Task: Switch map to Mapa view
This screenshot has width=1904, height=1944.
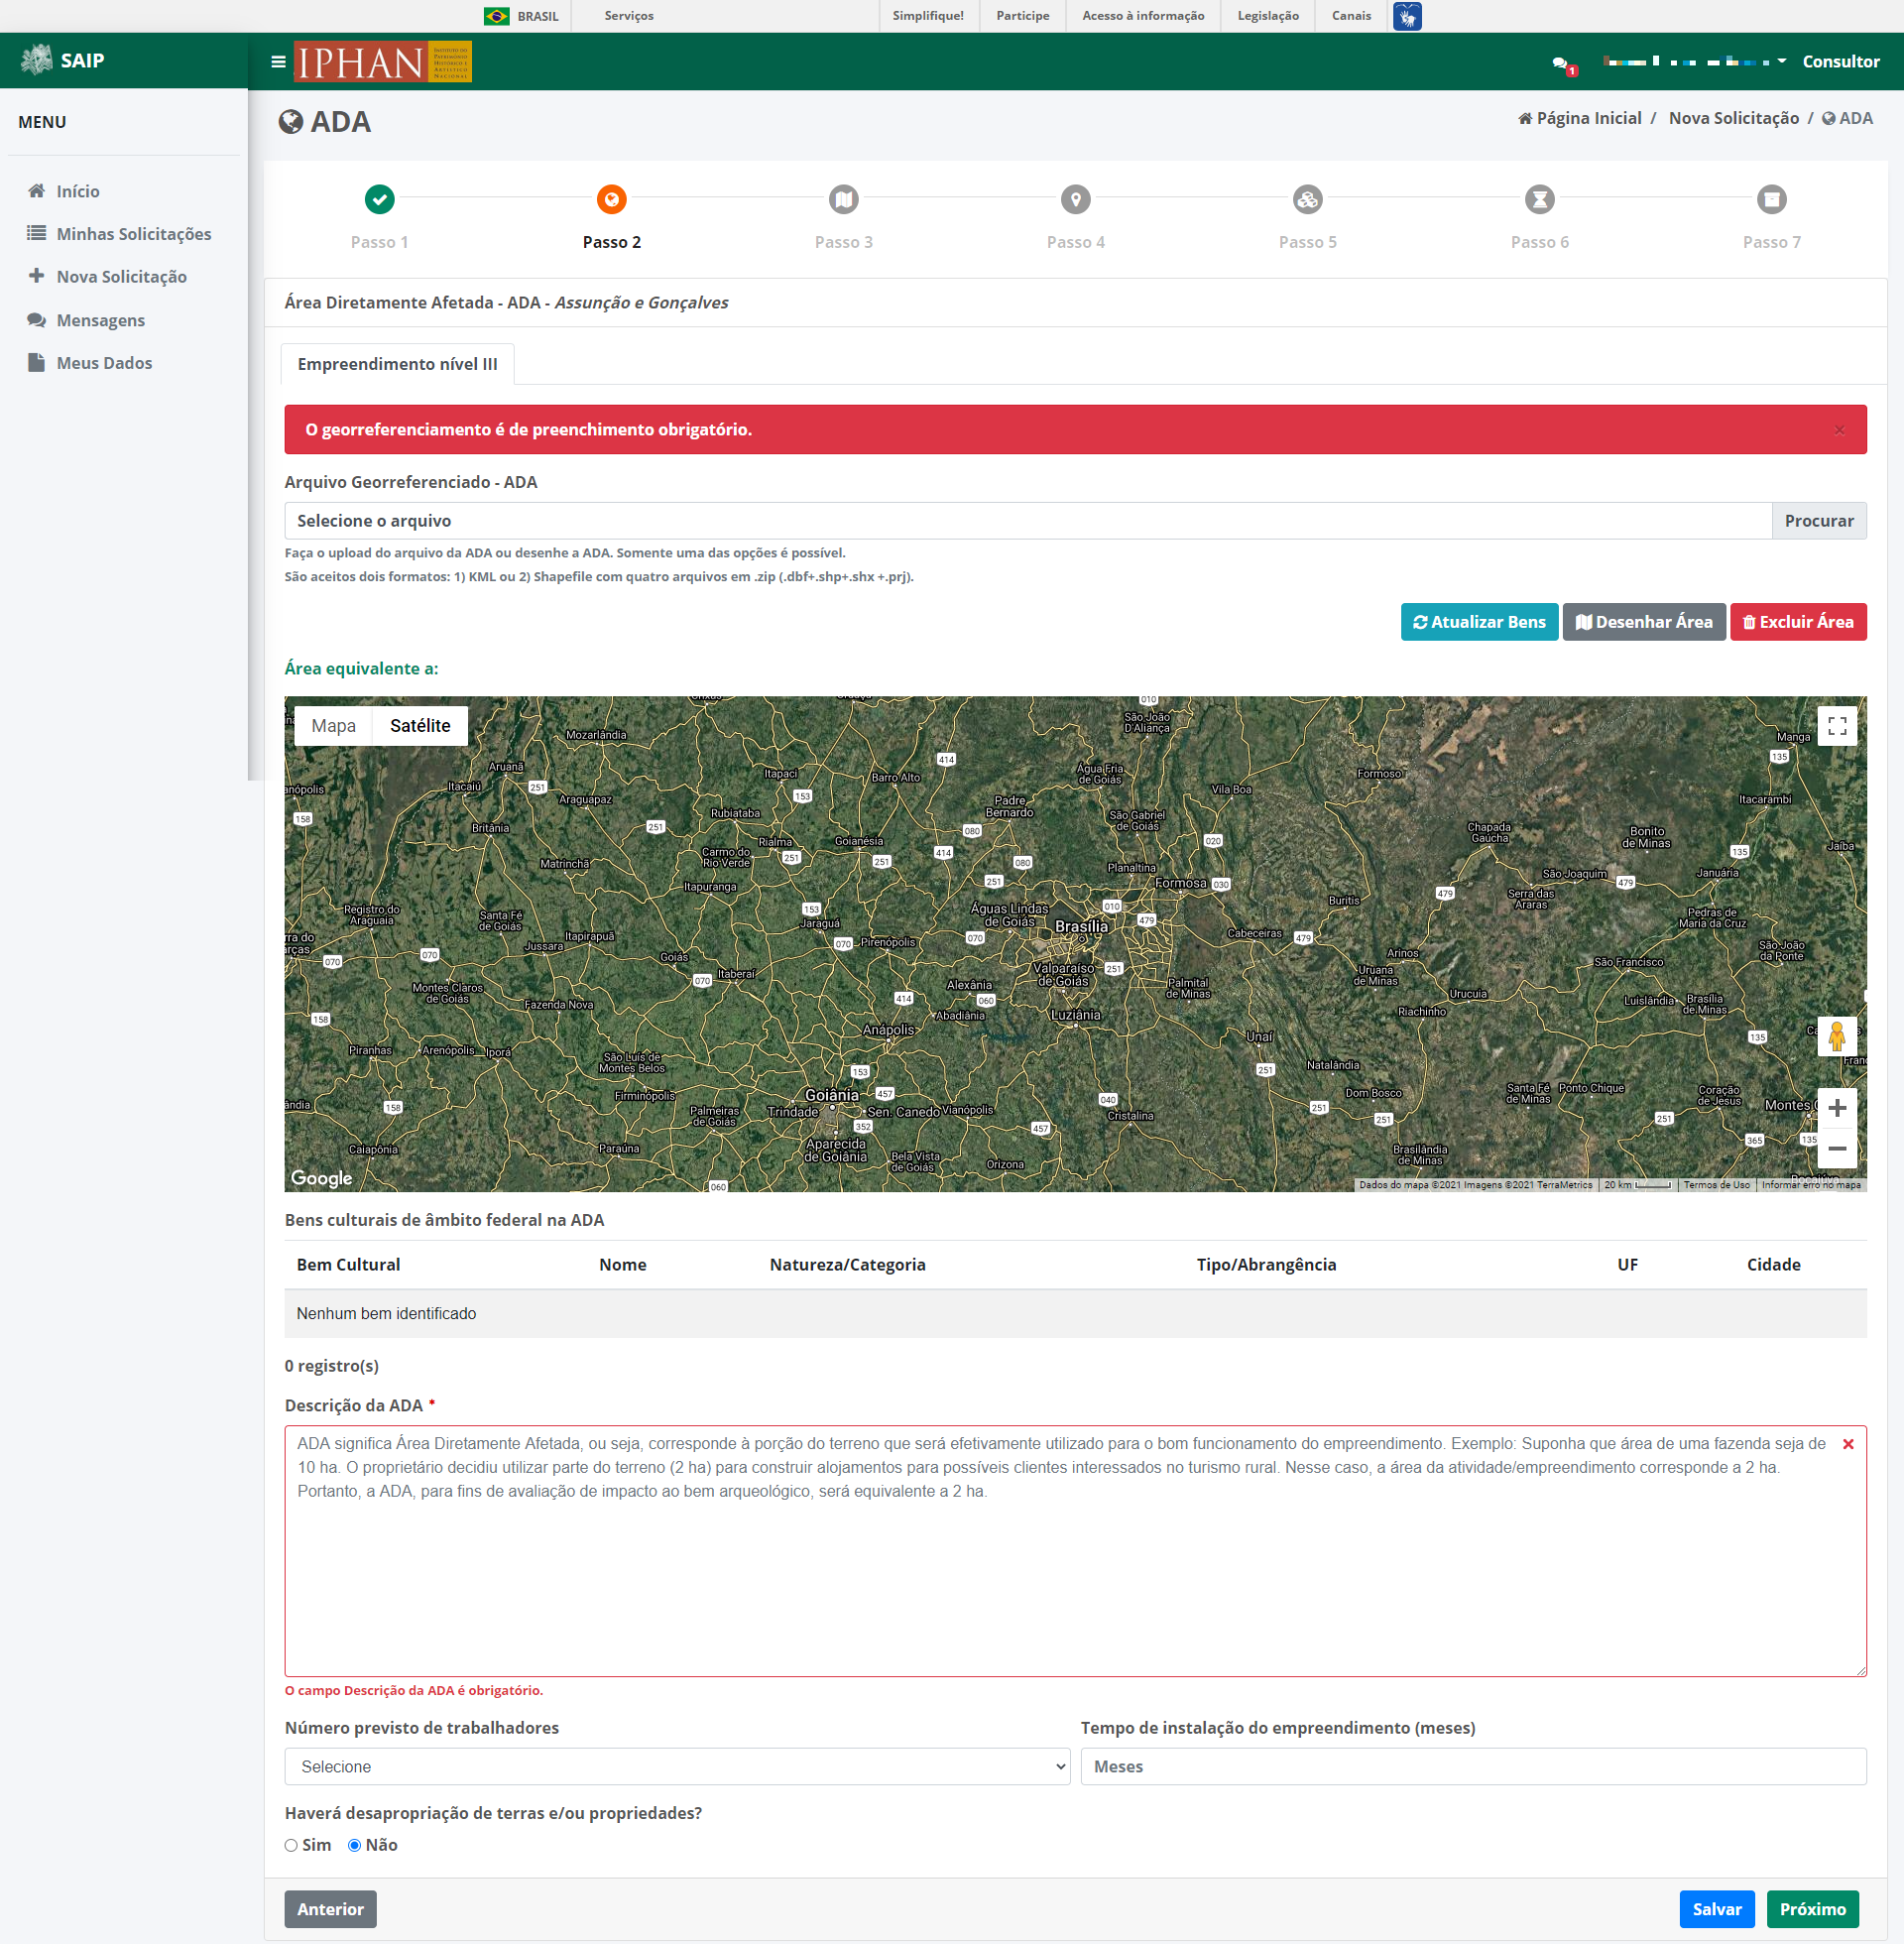Action: pyautogui.click(x=333, y=726)
